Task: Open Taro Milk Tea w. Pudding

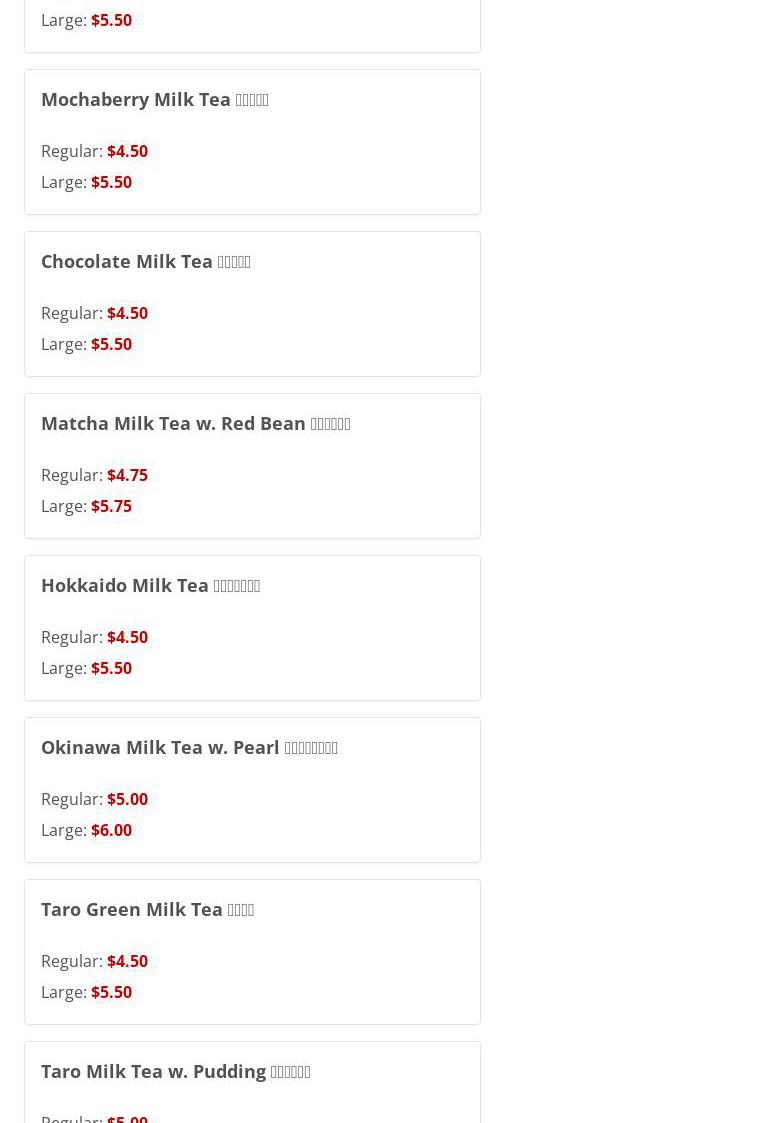Action: 175,1072
